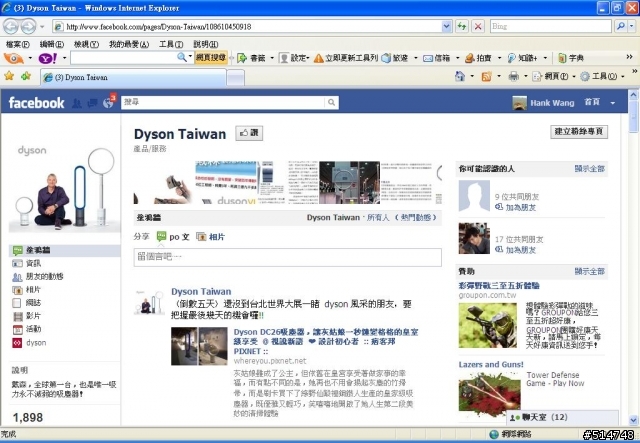This screenshot has width=640, height=443.
Task: Click the 留個言吧 post input box
Action: (287, 257)
